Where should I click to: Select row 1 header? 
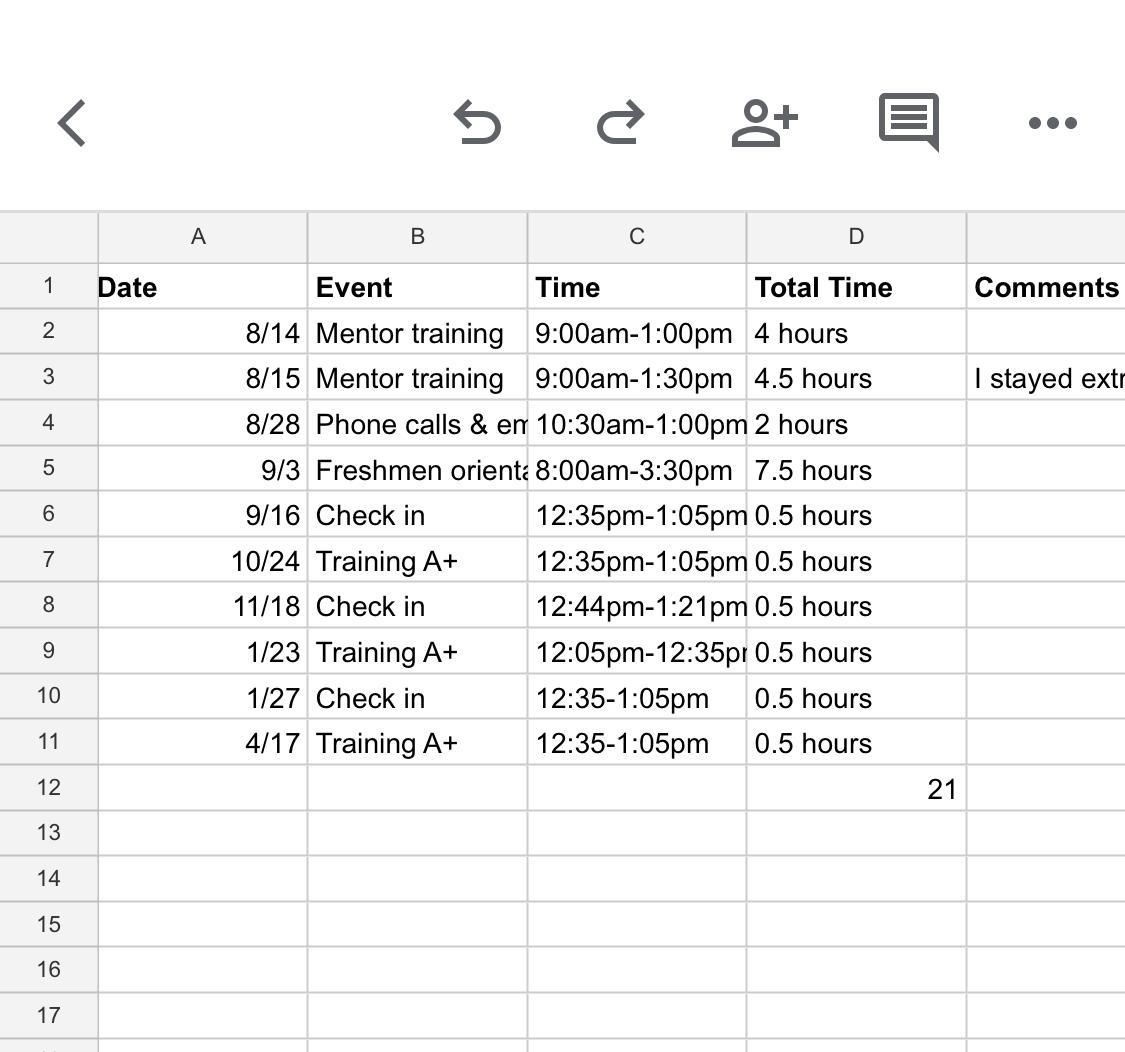coord(48,287)
